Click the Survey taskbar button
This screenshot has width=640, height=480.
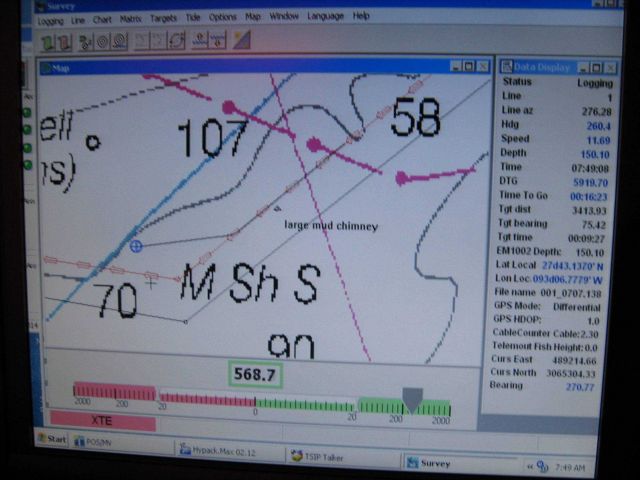(459, 463)
